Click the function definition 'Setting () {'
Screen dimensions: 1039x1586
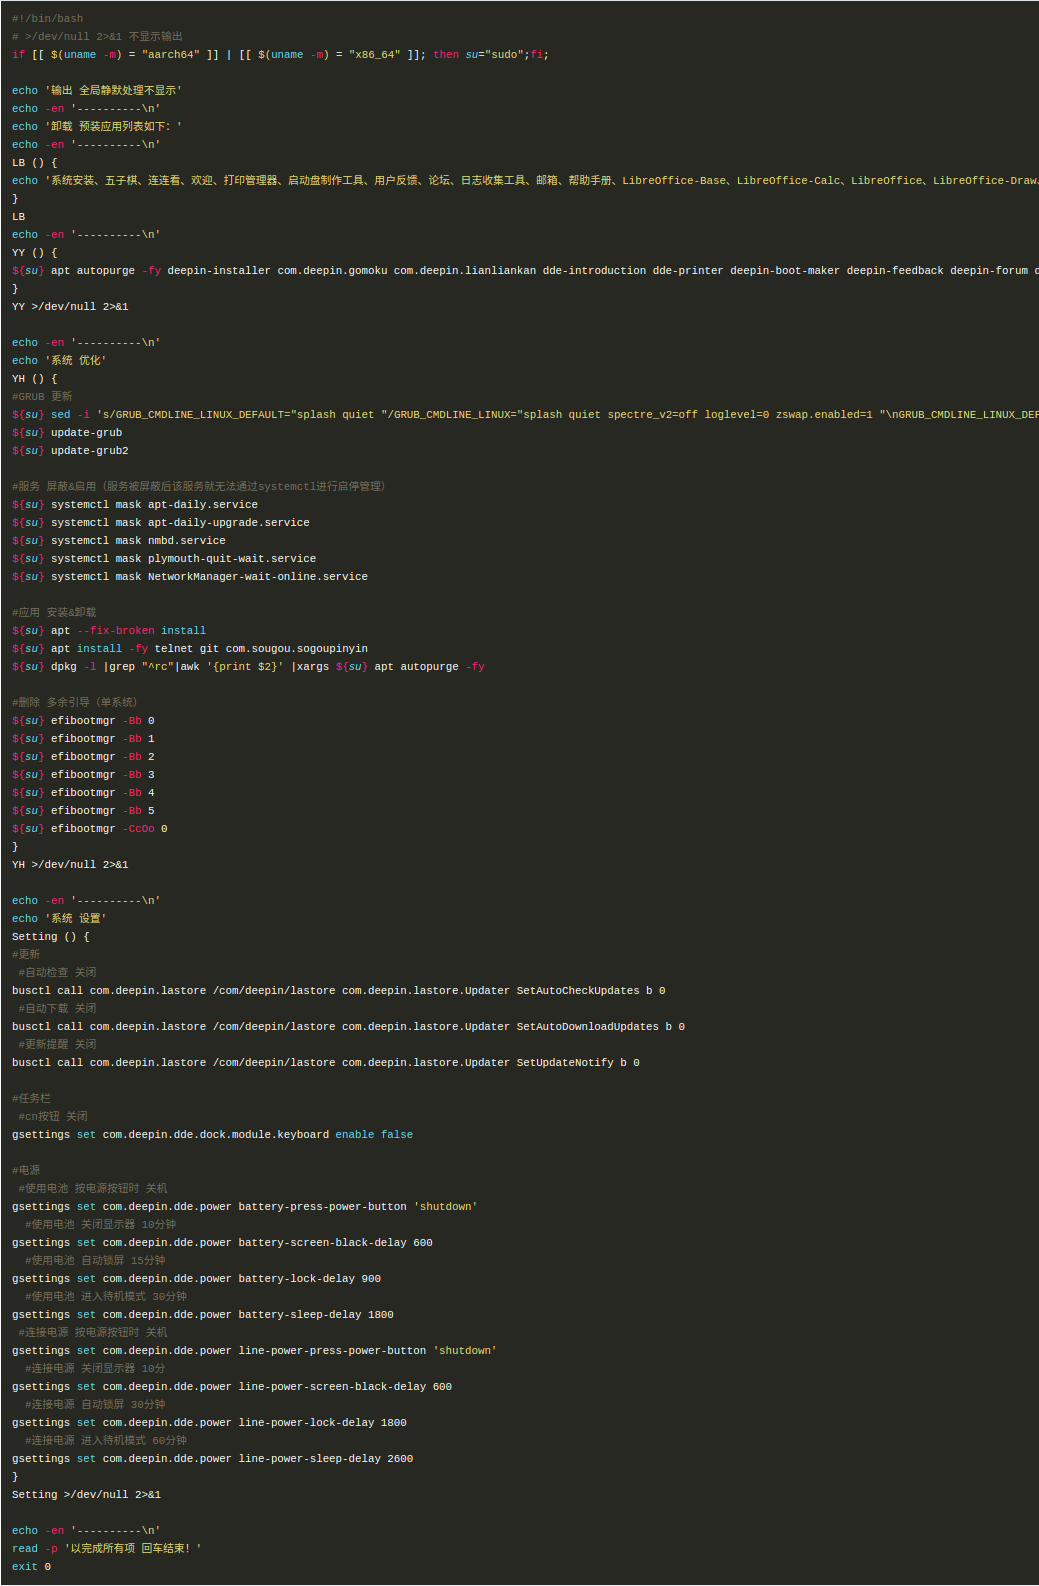point(51,937)
